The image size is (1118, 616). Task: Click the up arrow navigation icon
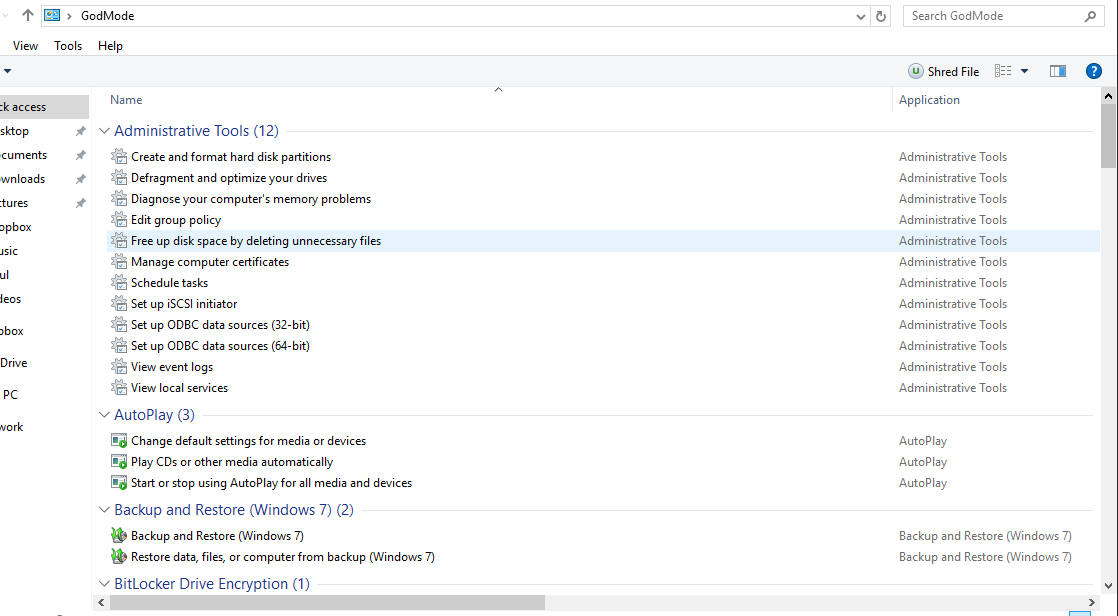(27, 16)
